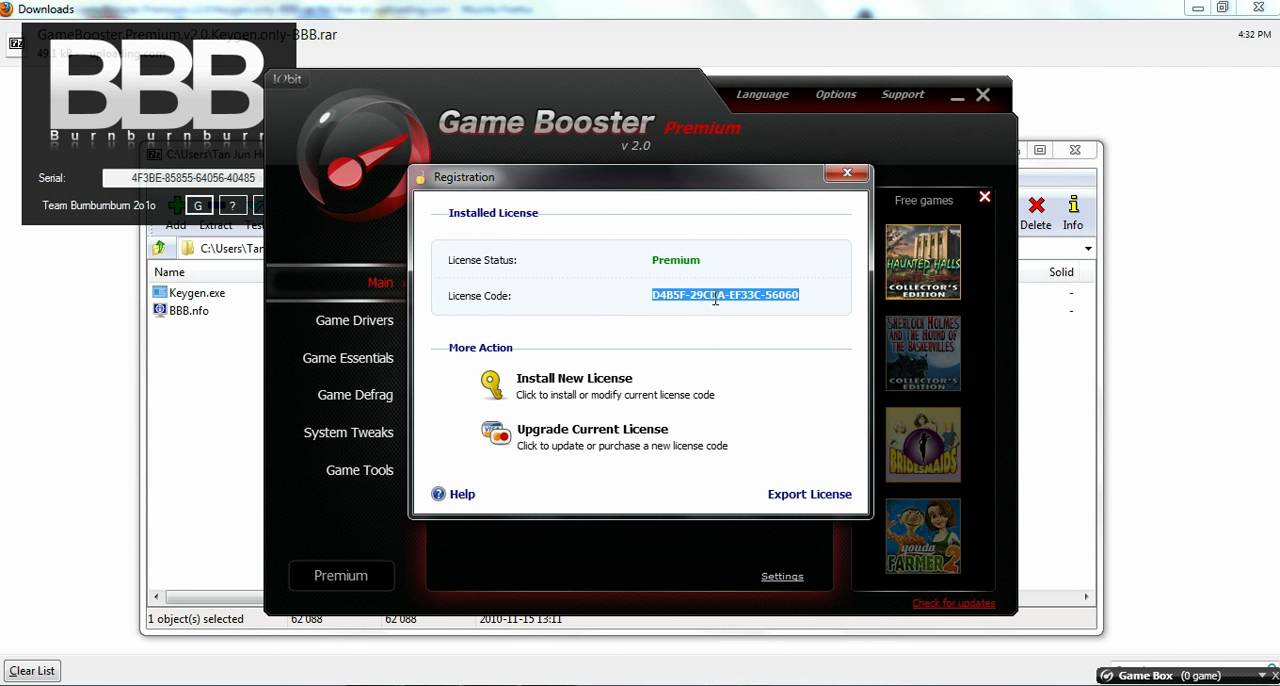Open the Game Essentials section
Screen dimensions: 1280x686
click(348, 358)
